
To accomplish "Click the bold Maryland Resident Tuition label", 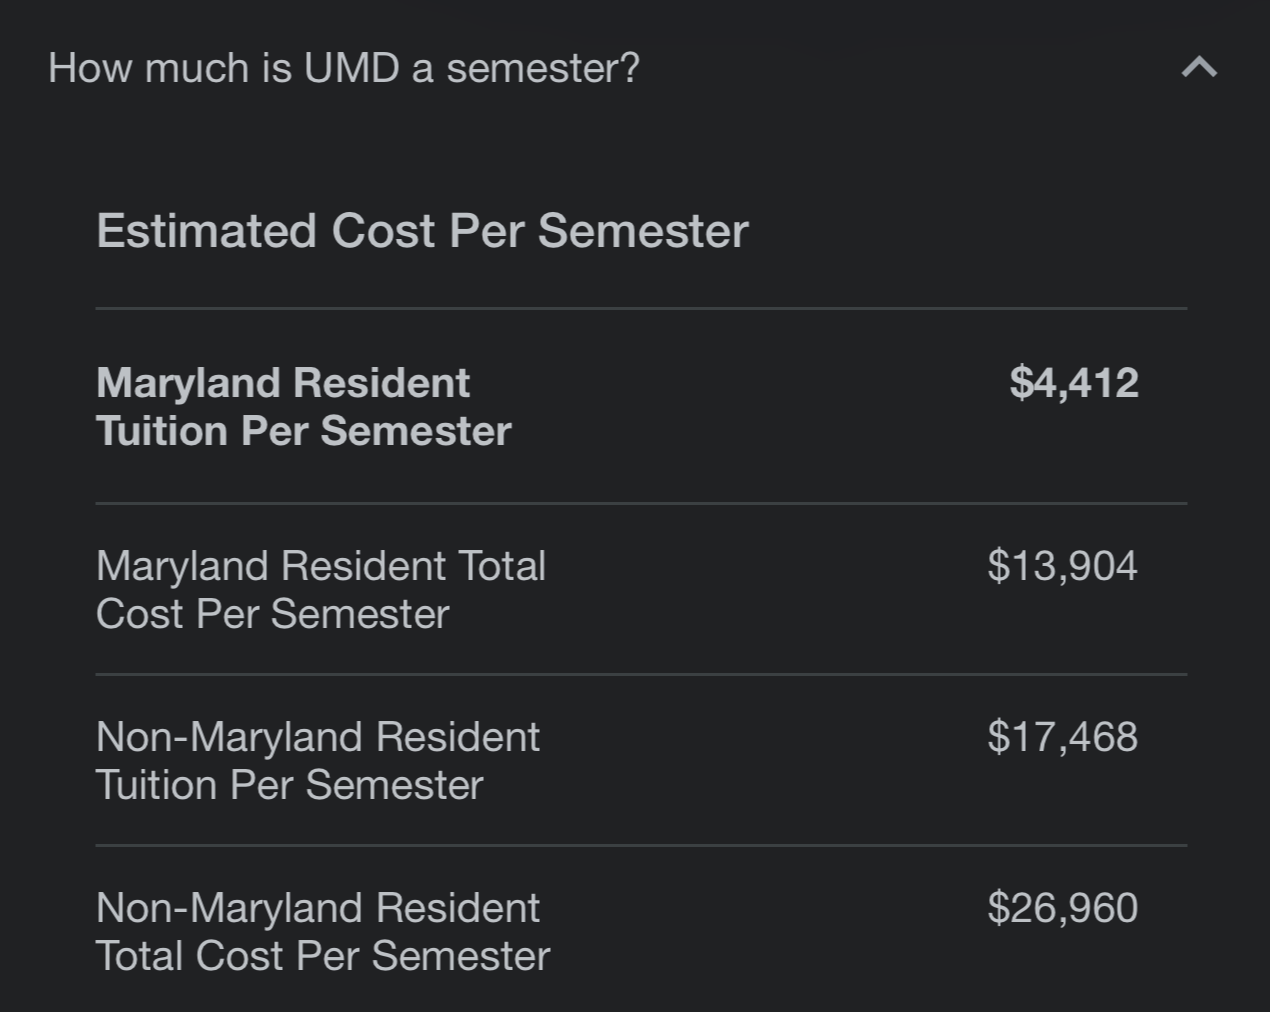I will click(x=303, y=407).
